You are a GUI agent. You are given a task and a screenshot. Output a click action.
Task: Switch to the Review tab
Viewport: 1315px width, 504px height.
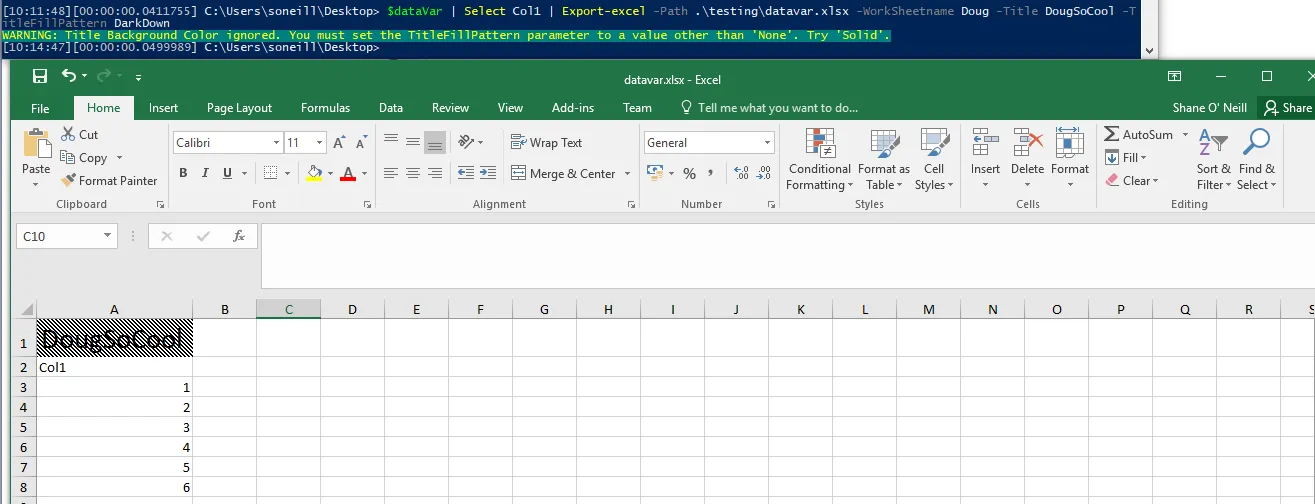pos(450,108)
